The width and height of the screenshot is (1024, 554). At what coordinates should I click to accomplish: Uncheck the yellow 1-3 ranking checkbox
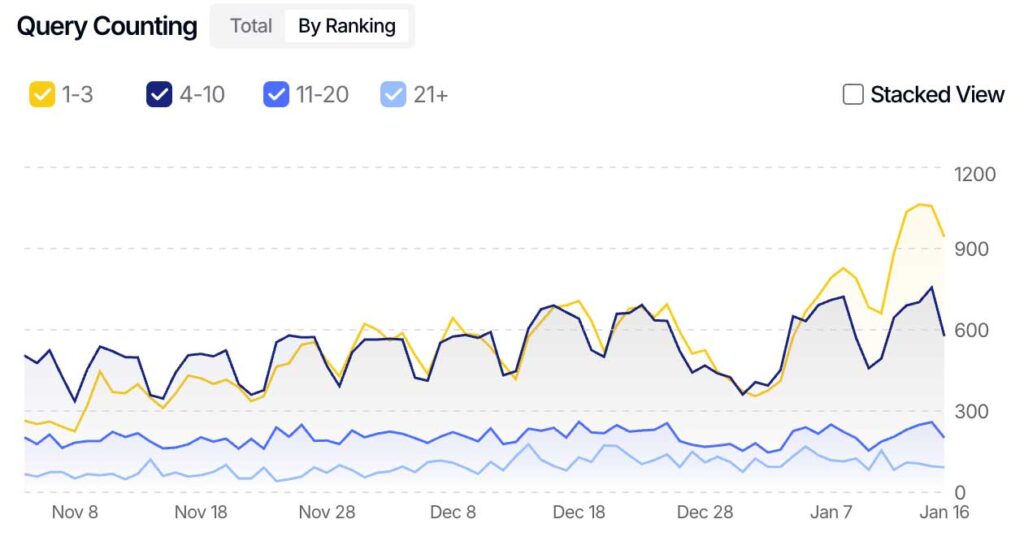coord(42,95)
